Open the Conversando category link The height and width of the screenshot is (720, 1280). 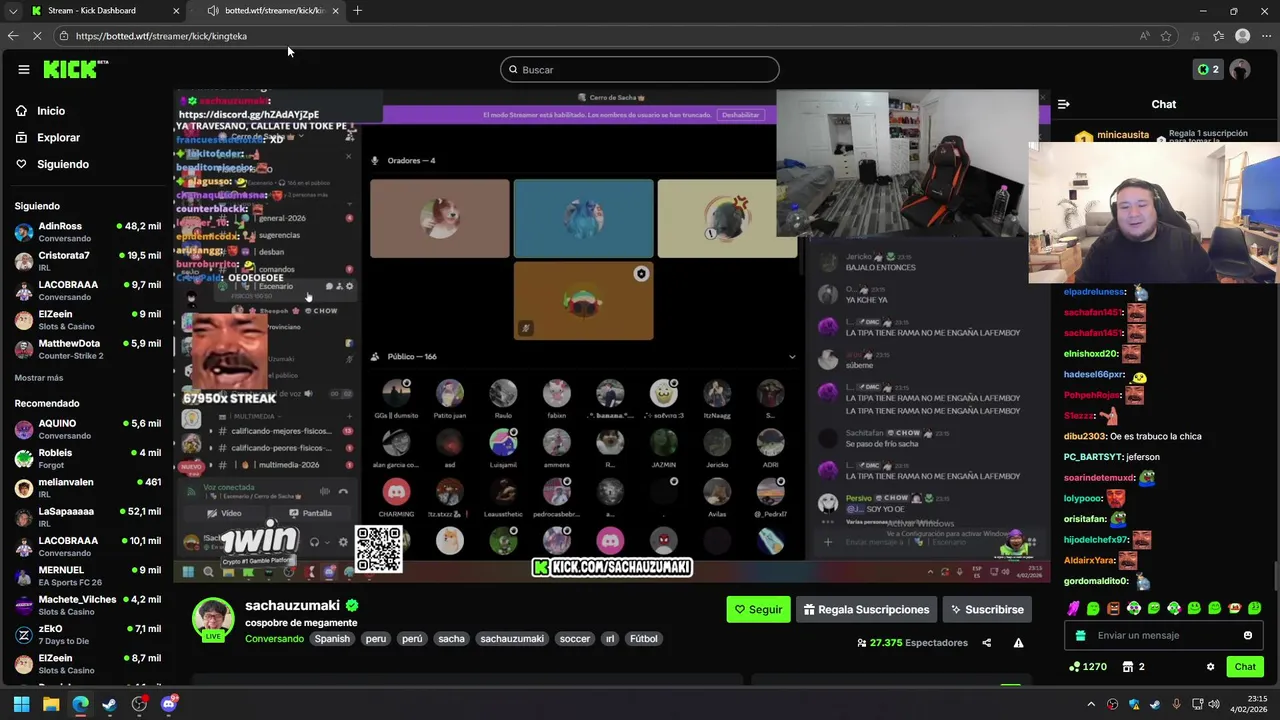[274, 639]
